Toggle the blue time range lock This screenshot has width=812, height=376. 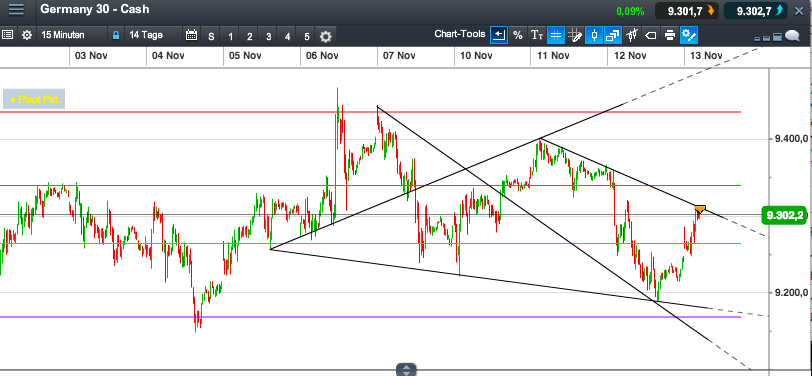[115, 35]
